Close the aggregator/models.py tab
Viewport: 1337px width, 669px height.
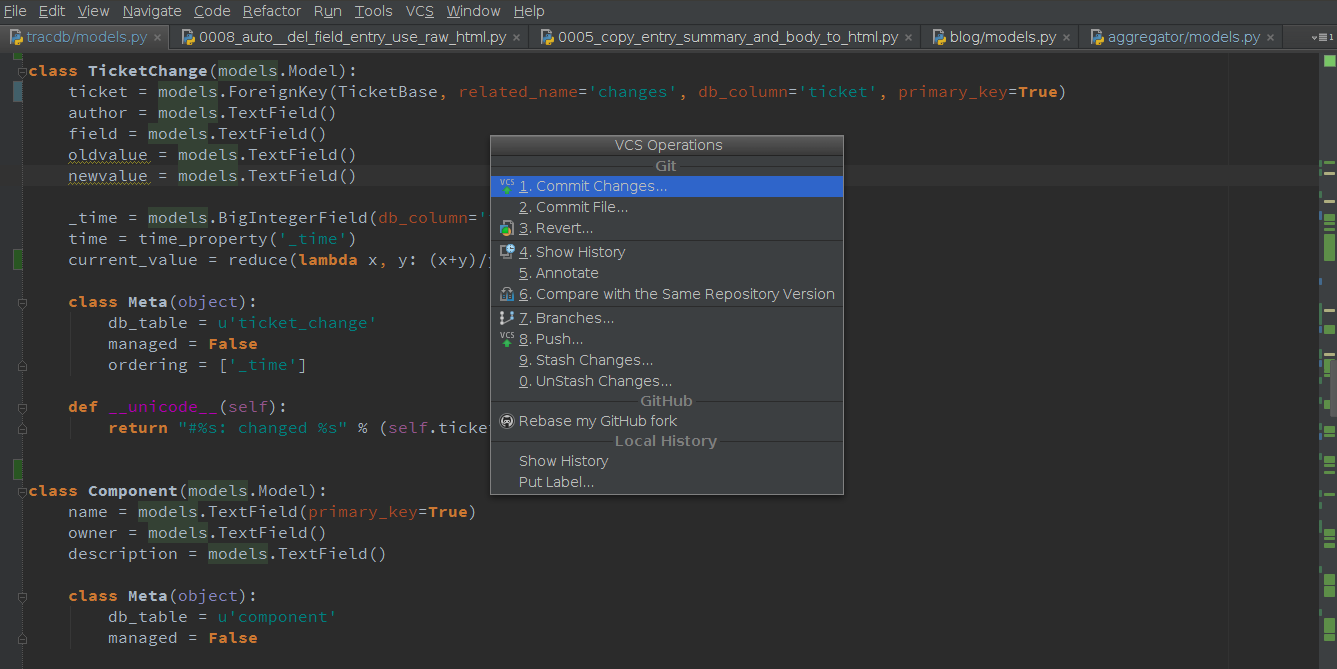(x=1270, y=38)
